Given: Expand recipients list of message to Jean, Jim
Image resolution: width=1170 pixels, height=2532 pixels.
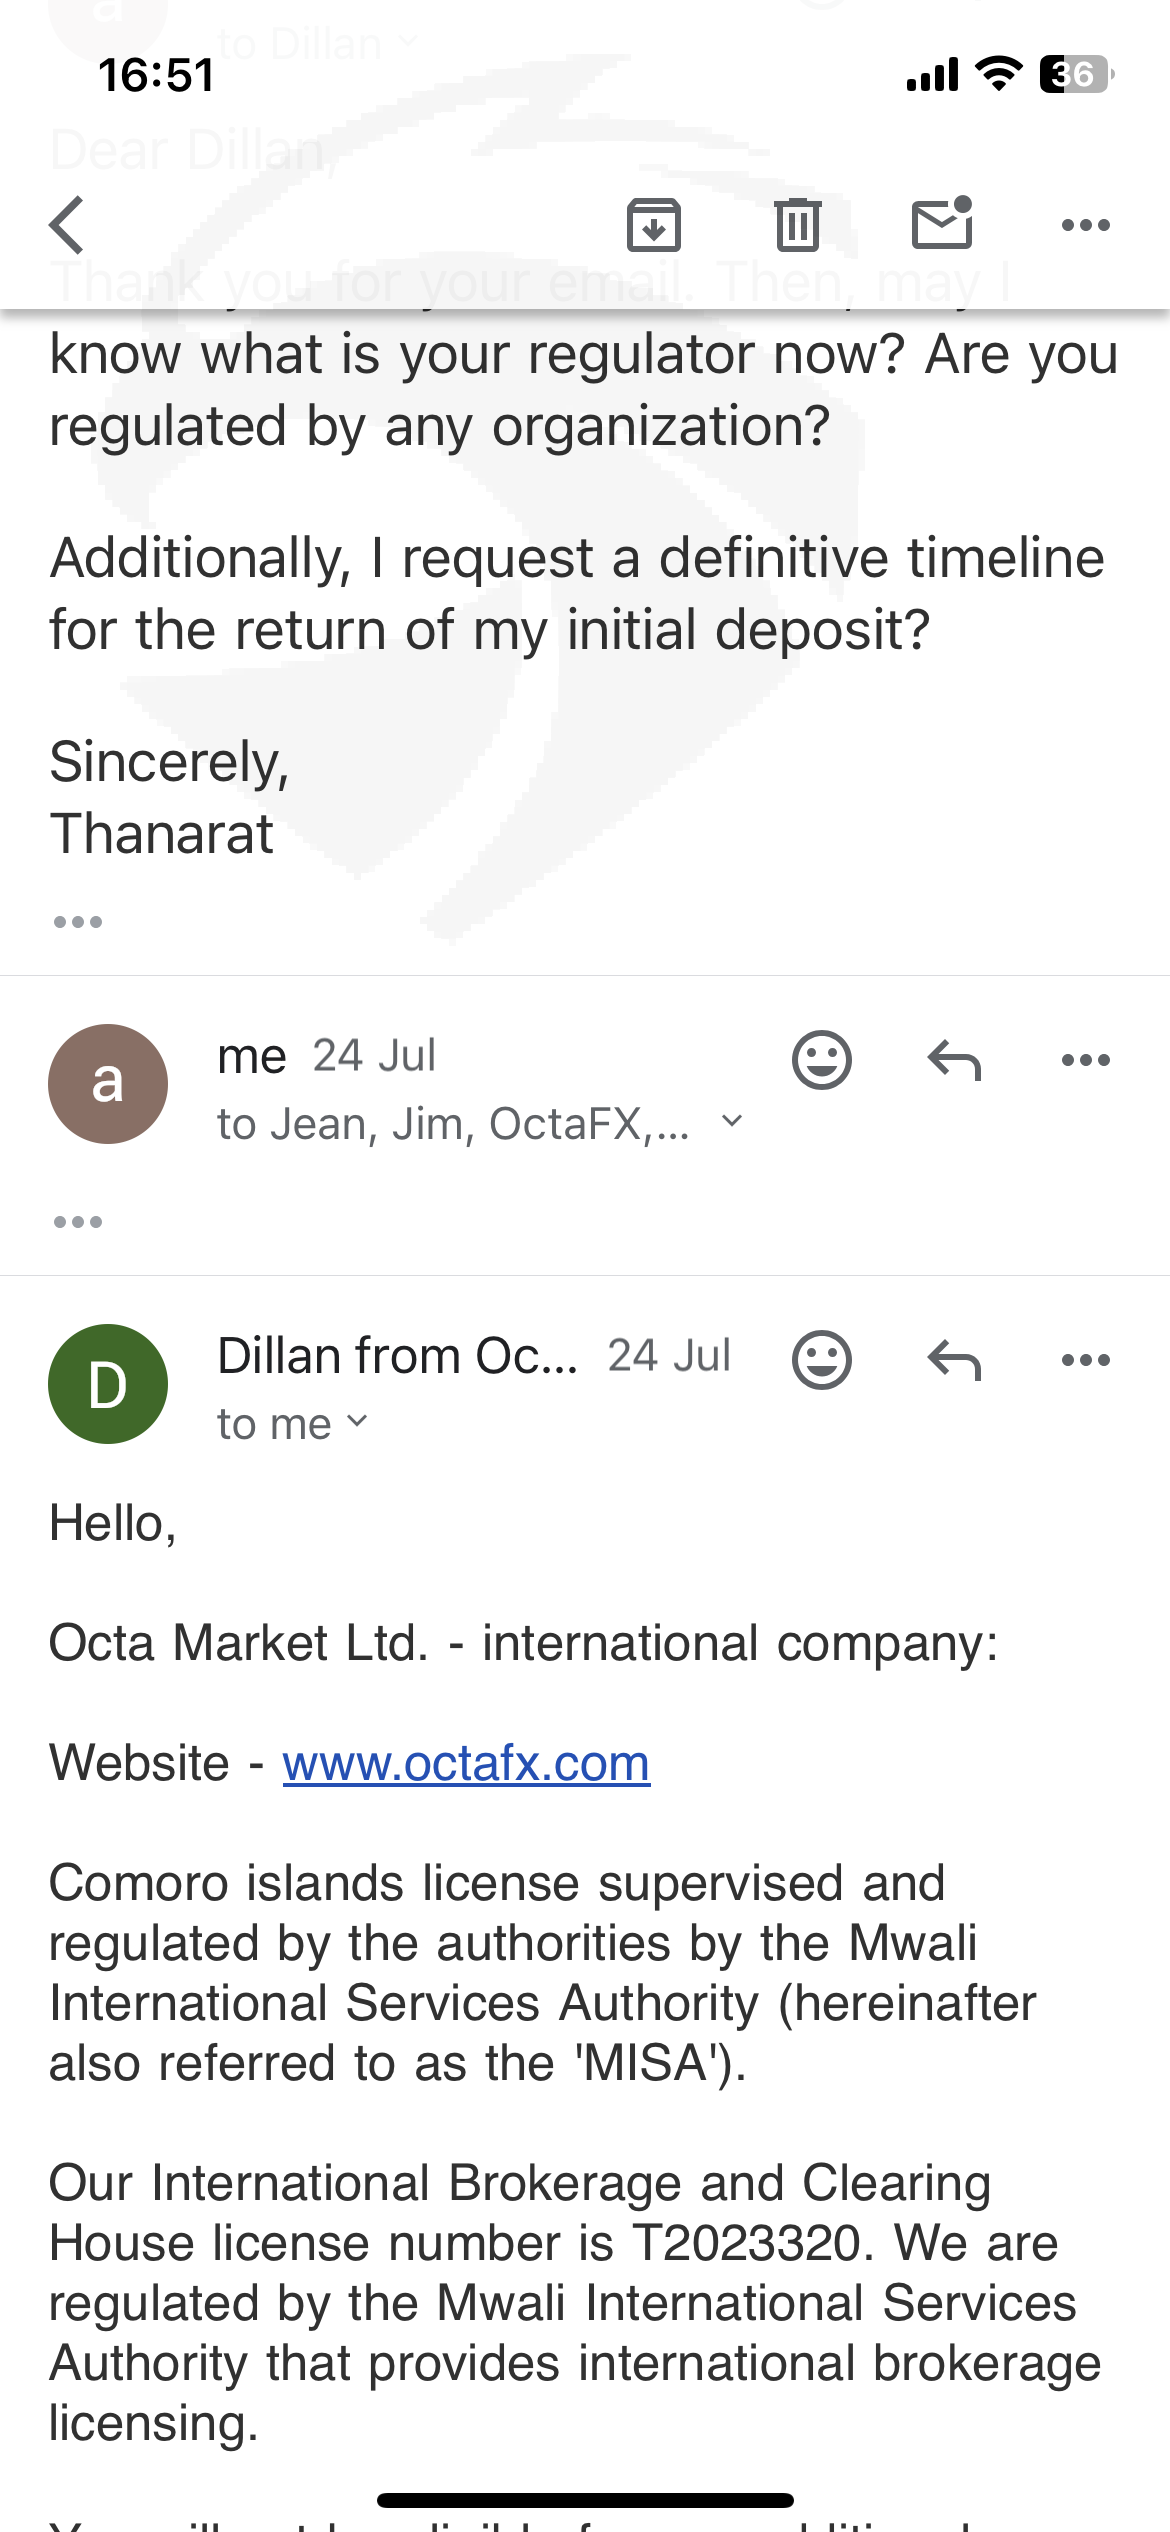Looking at the screenshot, I should pos(732,1122).
